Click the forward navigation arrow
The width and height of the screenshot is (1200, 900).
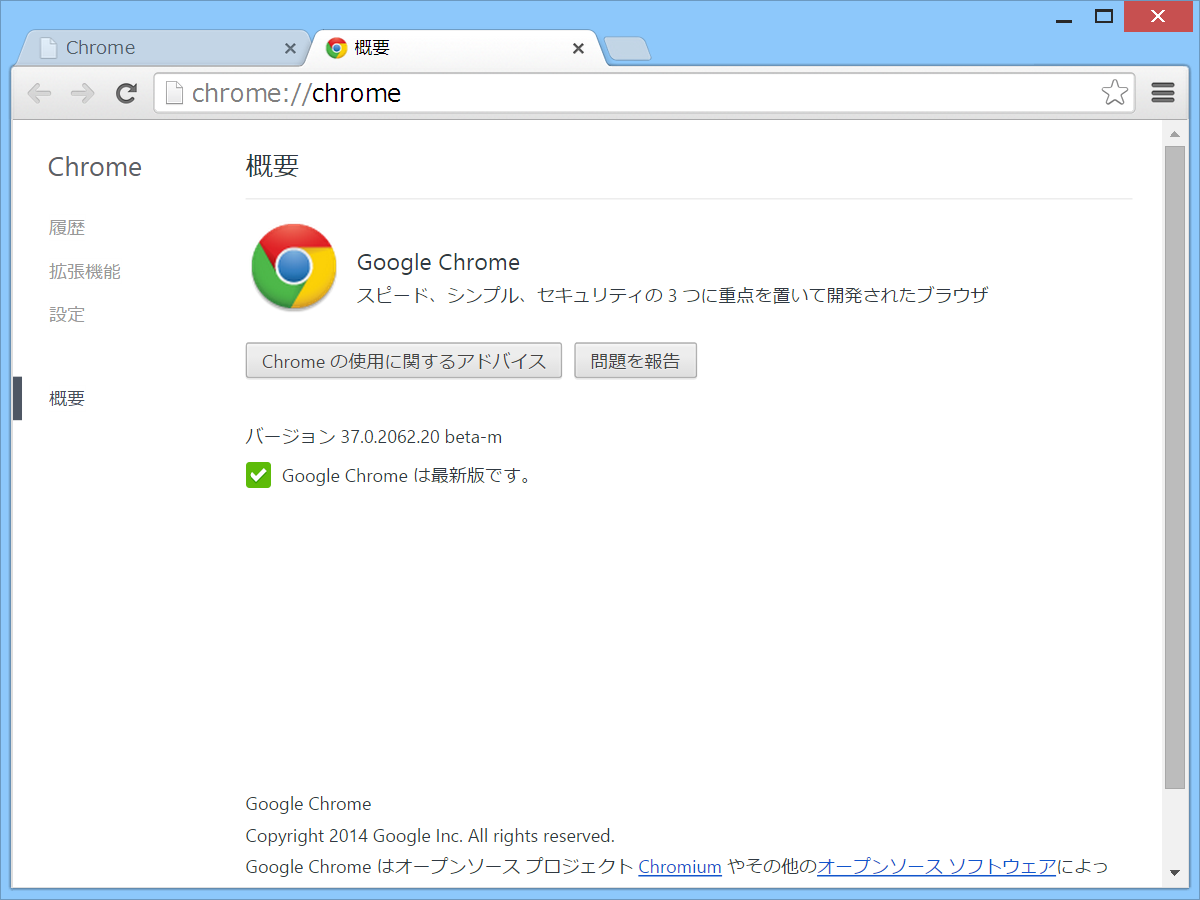coord(81,93)
